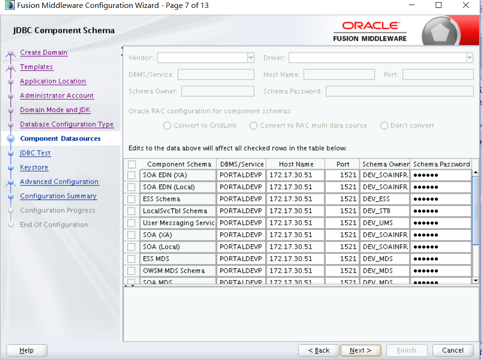Click the ESS MDS schema name cell

(178, 259)
